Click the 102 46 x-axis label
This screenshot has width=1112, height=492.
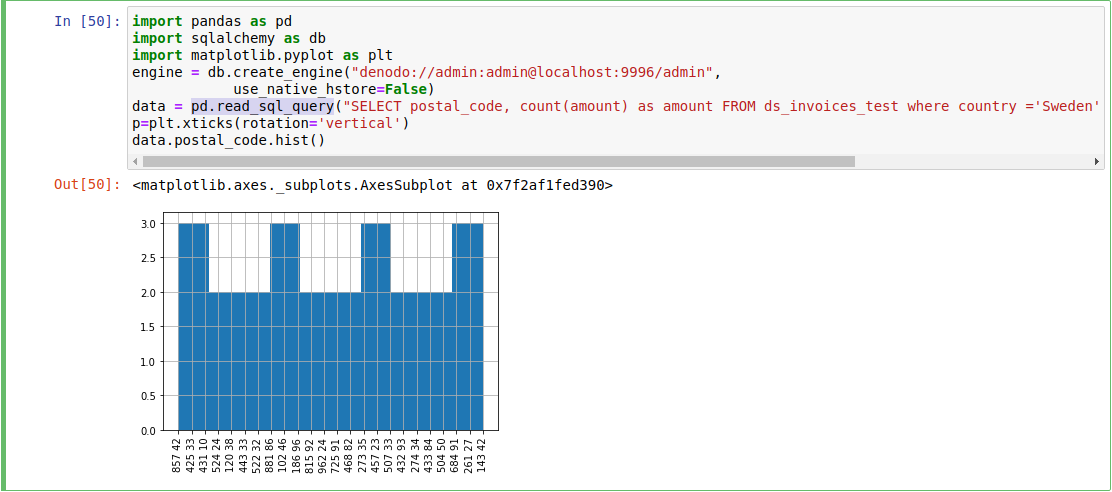[284, 454]
